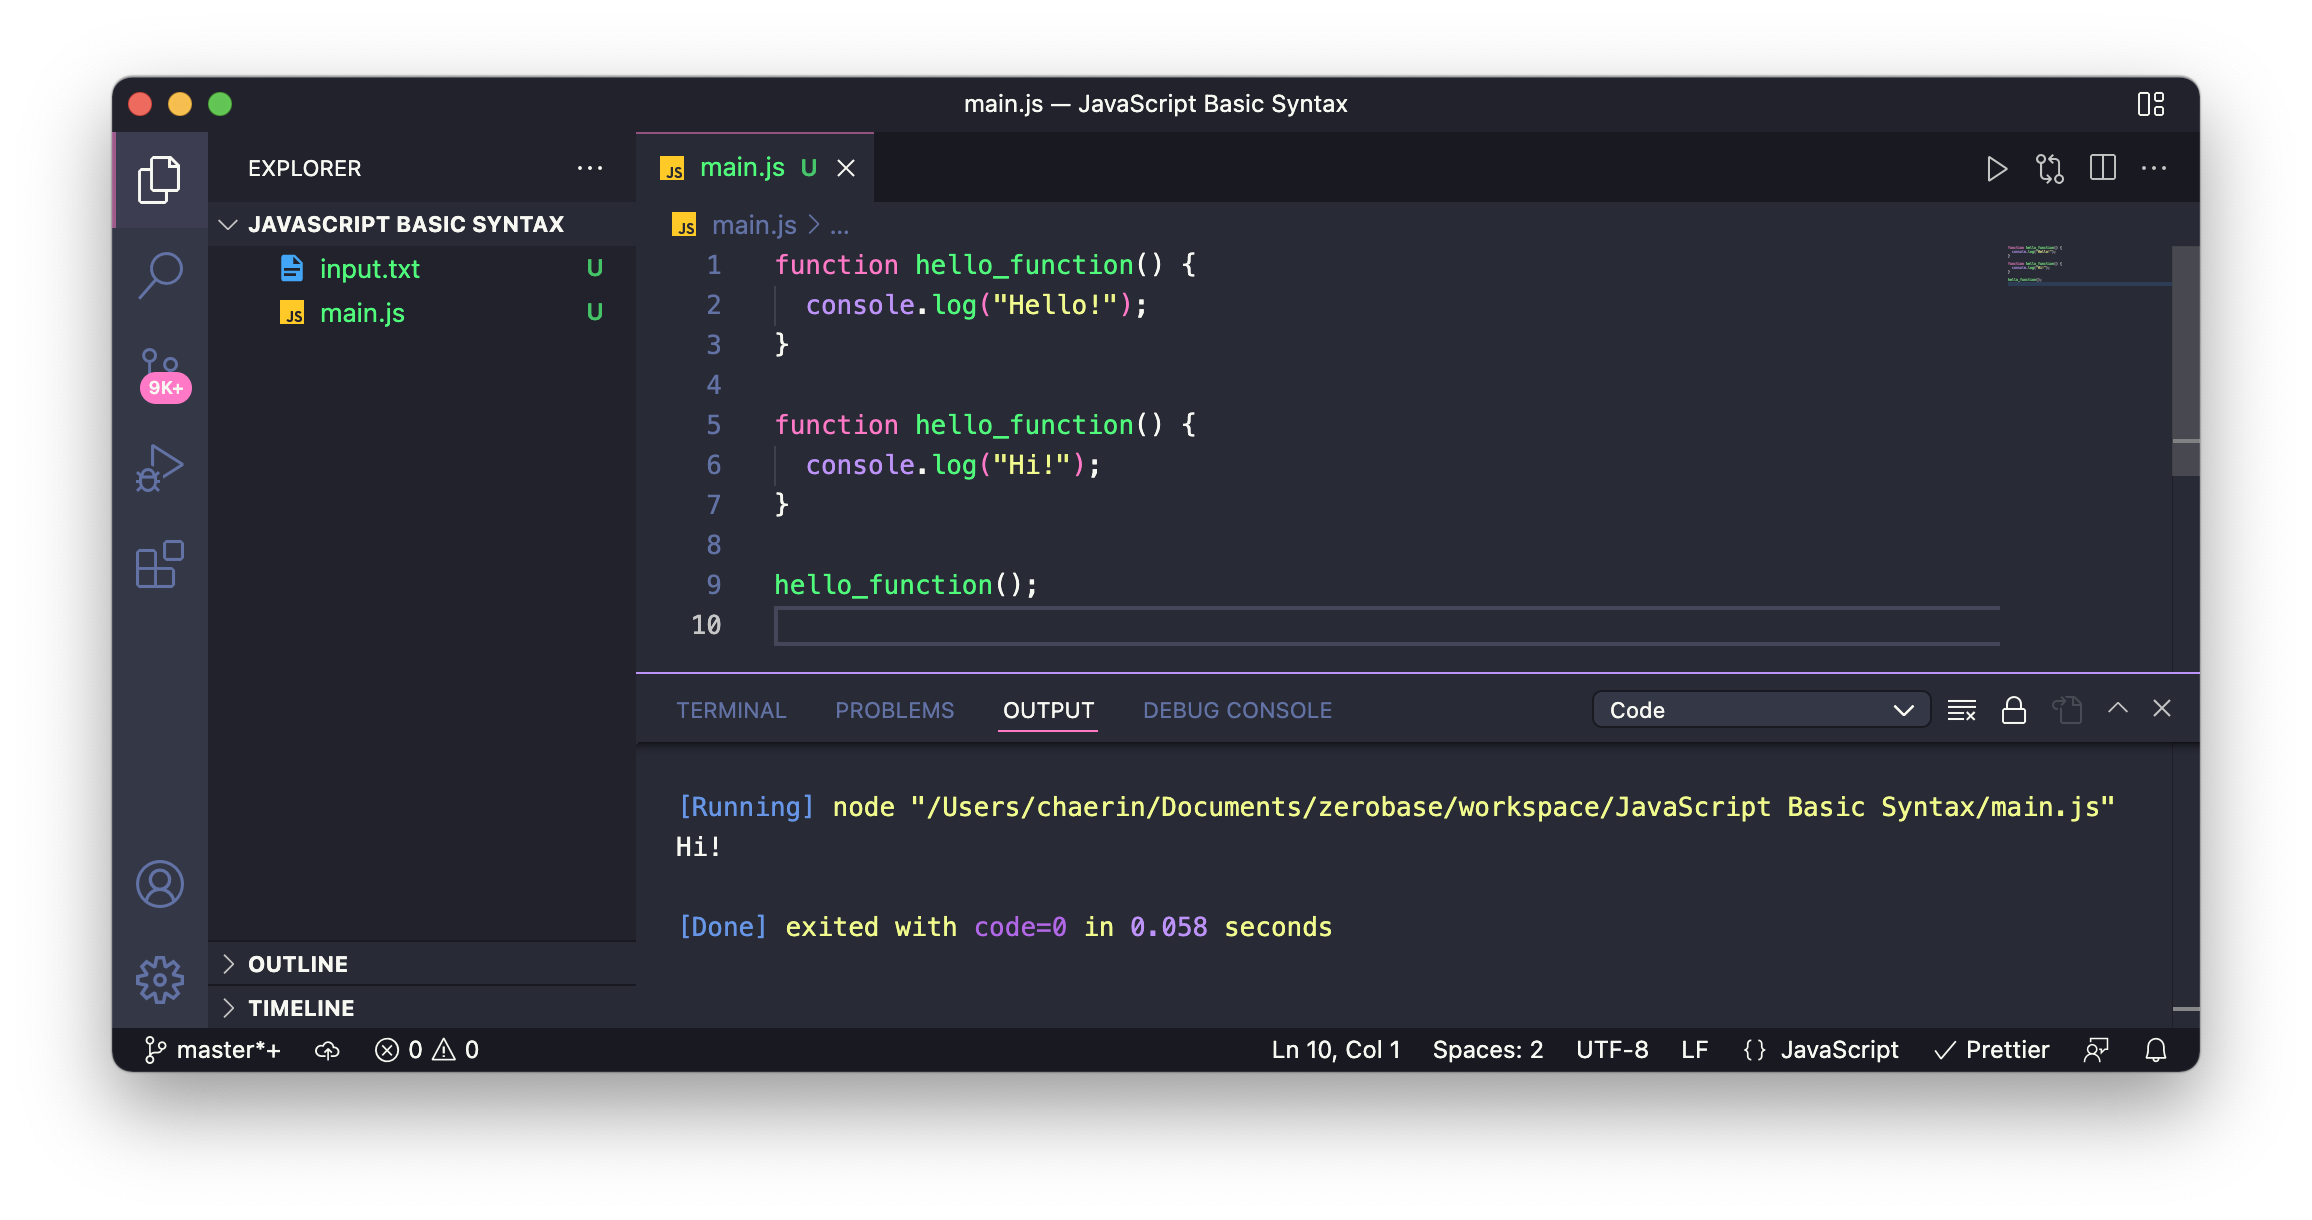Open the Search view in activity bar

160,274
